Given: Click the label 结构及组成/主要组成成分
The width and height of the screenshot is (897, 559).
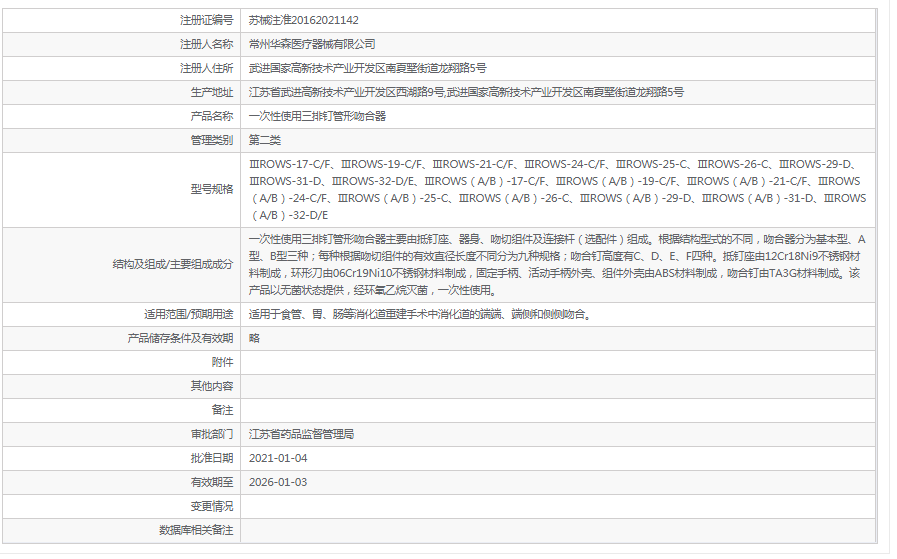Looking at the screenshot, I should point(173,265).
